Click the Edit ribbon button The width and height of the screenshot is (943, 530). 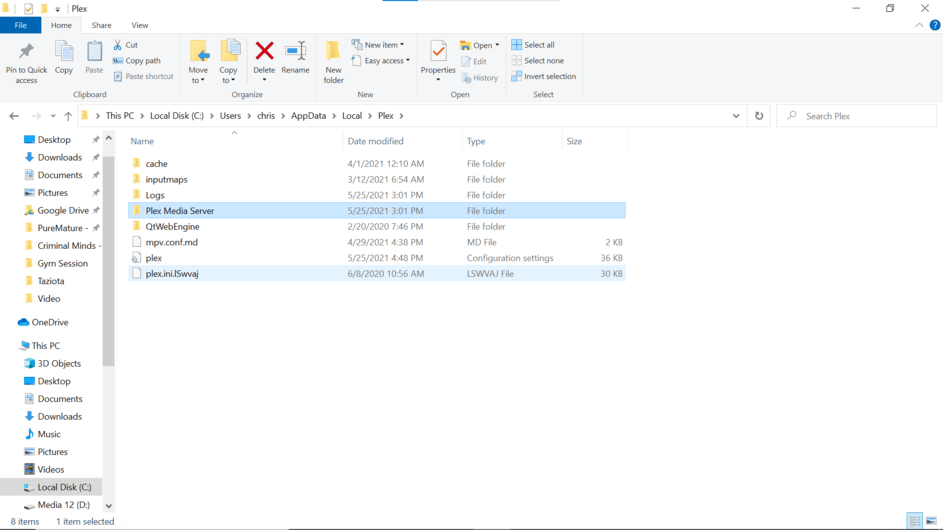click(474, 61)
